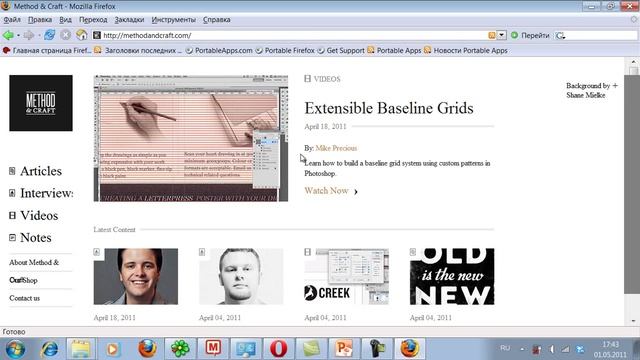Open the Справка menu
The height and width of the screenshot is (360, 640).
216,20
